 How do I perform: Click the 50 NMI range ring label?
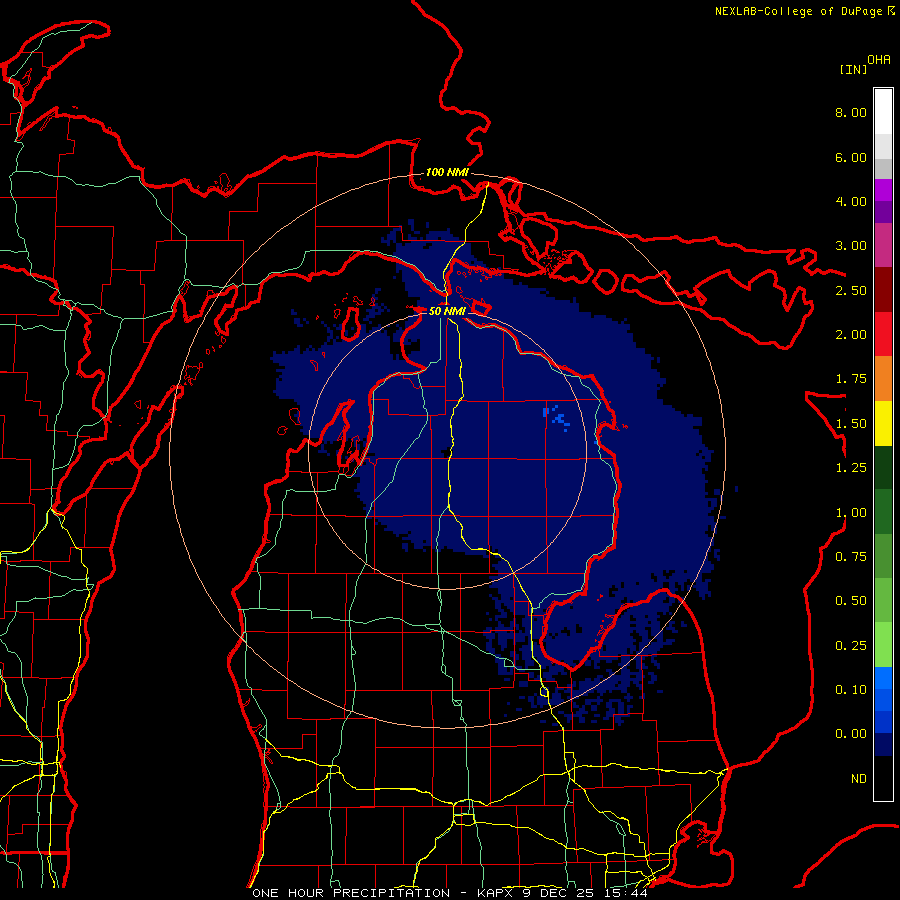point(447,311)
